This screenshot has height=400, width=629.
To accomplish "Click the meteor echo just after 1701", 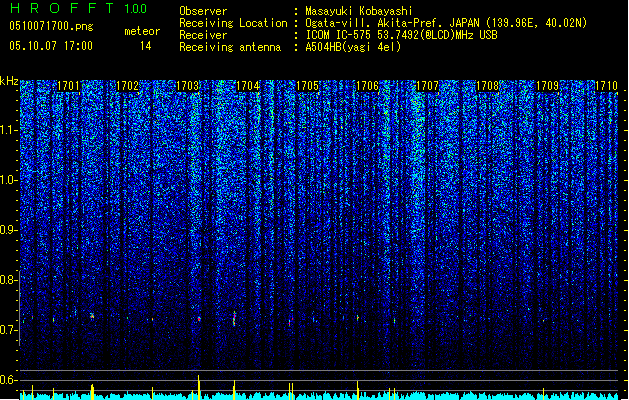I will 92,316.
